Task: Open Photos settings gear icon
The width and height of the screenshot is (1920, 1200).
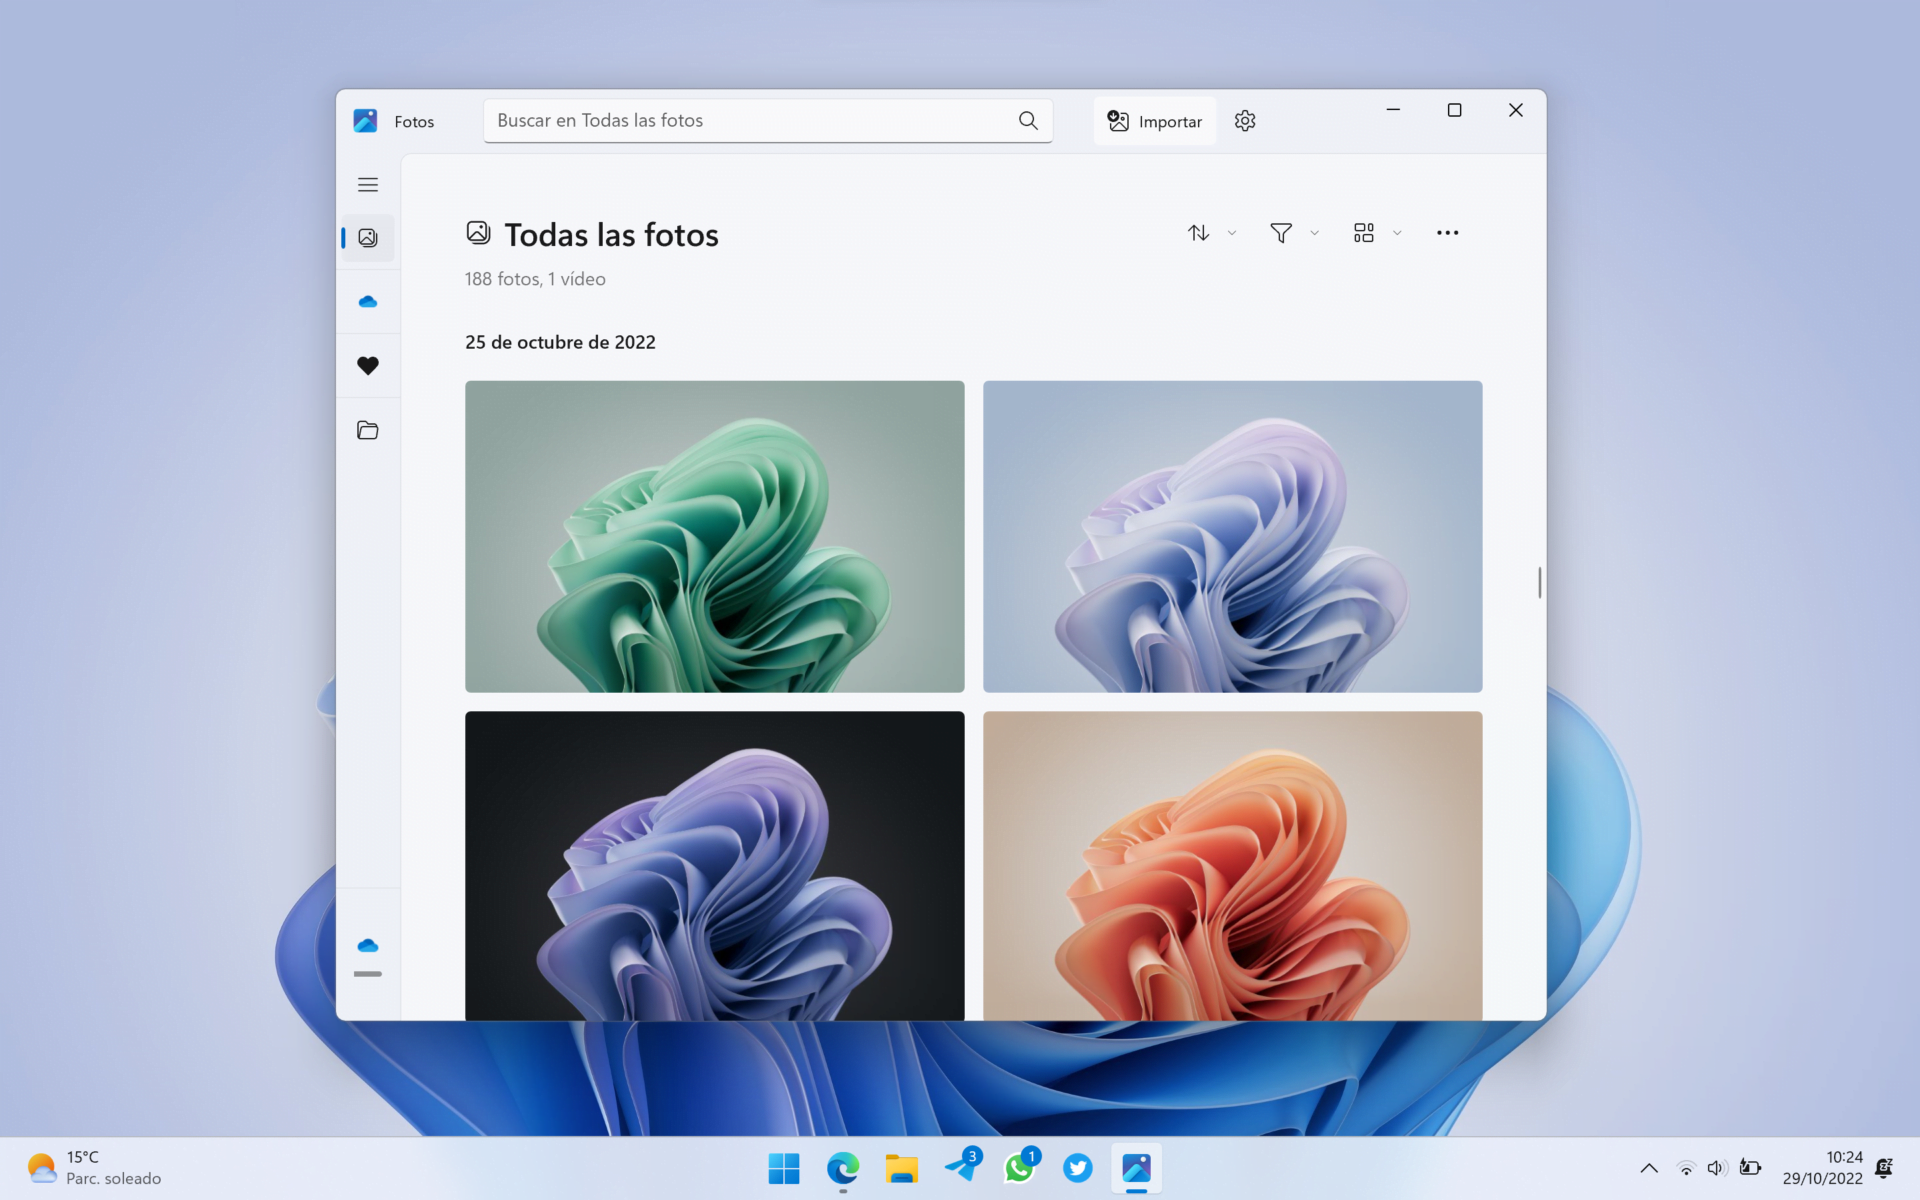Action: click(1244, 120)
